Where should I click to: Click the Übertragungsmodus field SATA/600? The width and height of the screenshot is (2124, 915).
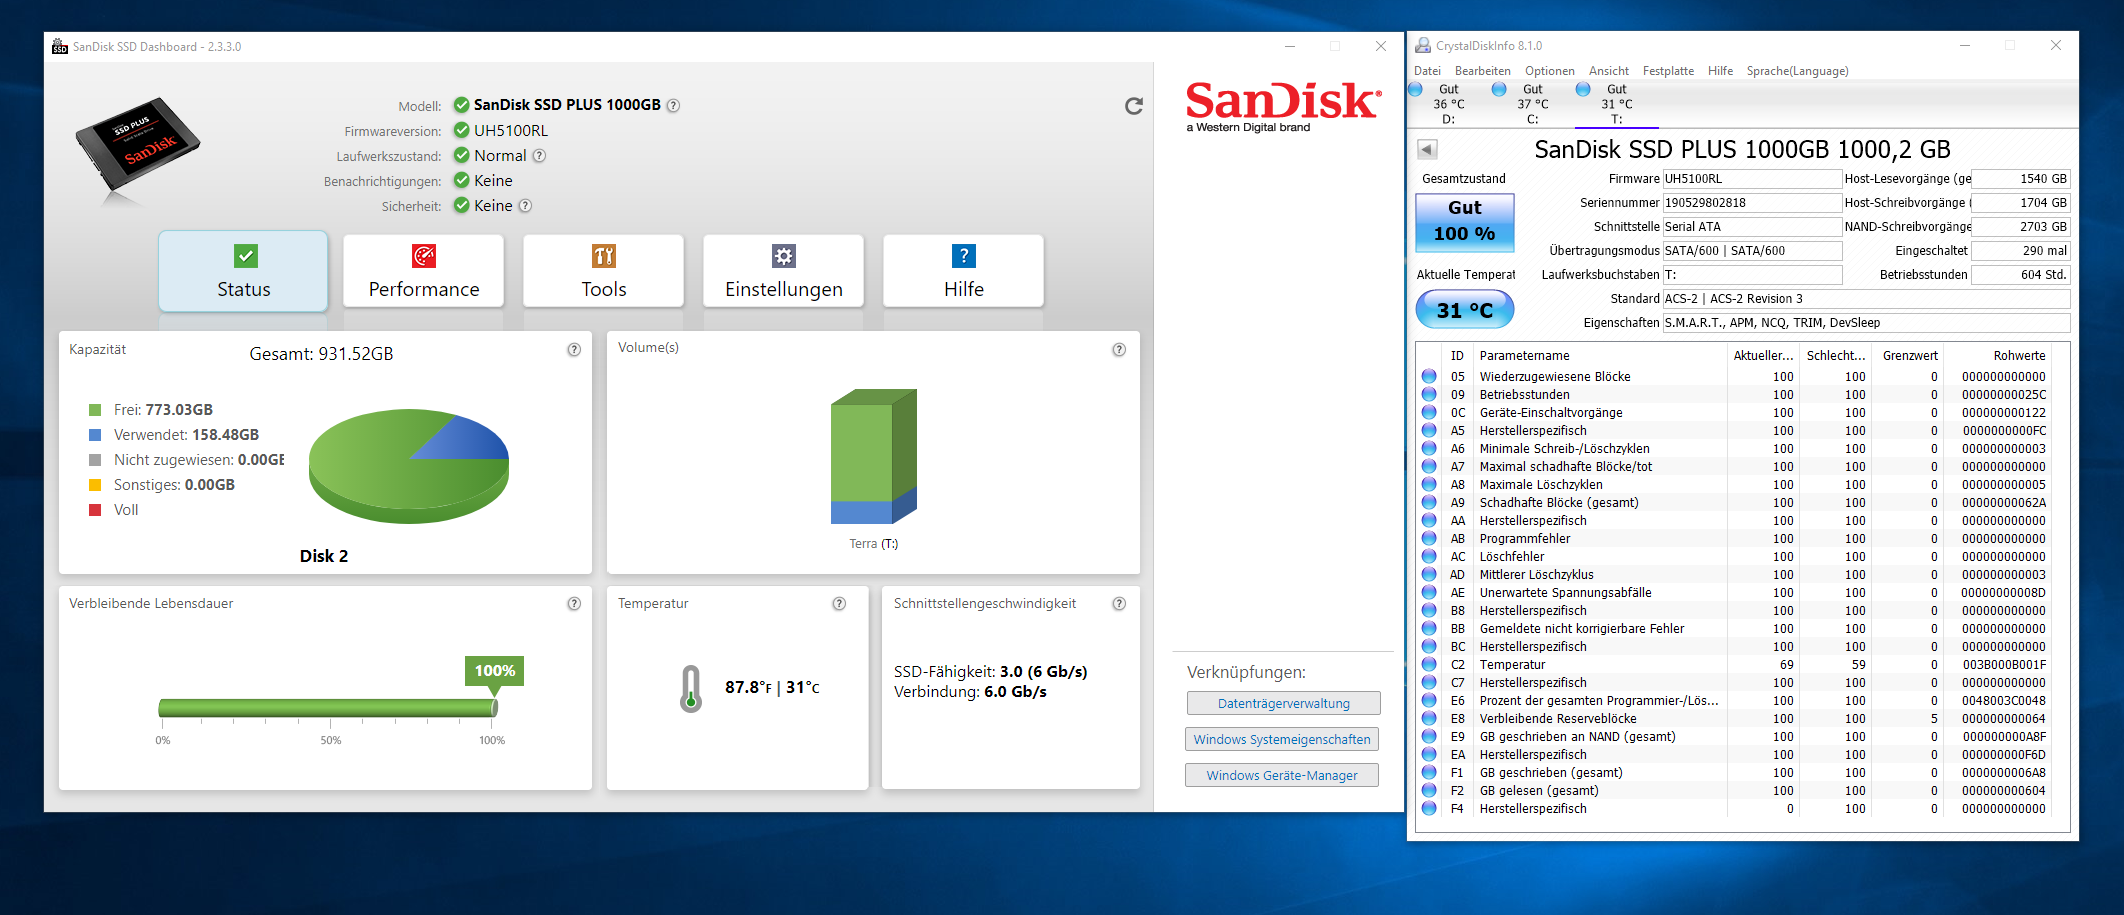point(1751,251)
